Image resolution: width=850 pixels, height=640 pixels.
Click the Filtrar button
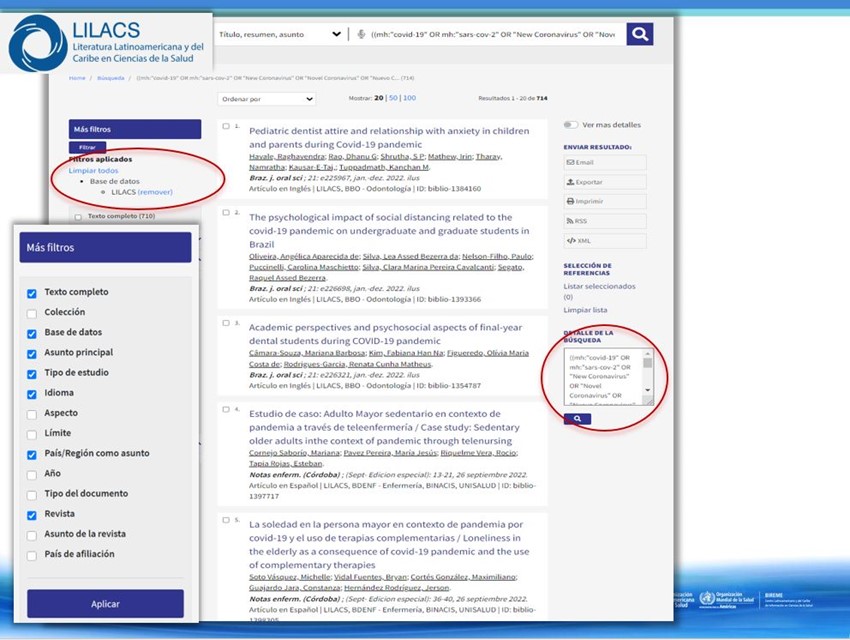click(87, 147)
